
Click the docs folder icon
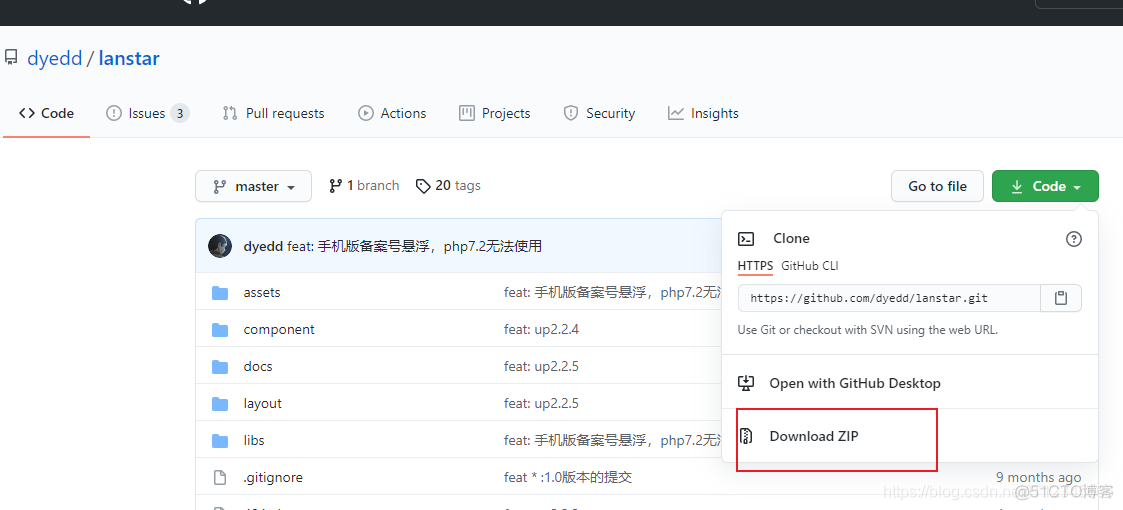220,367
